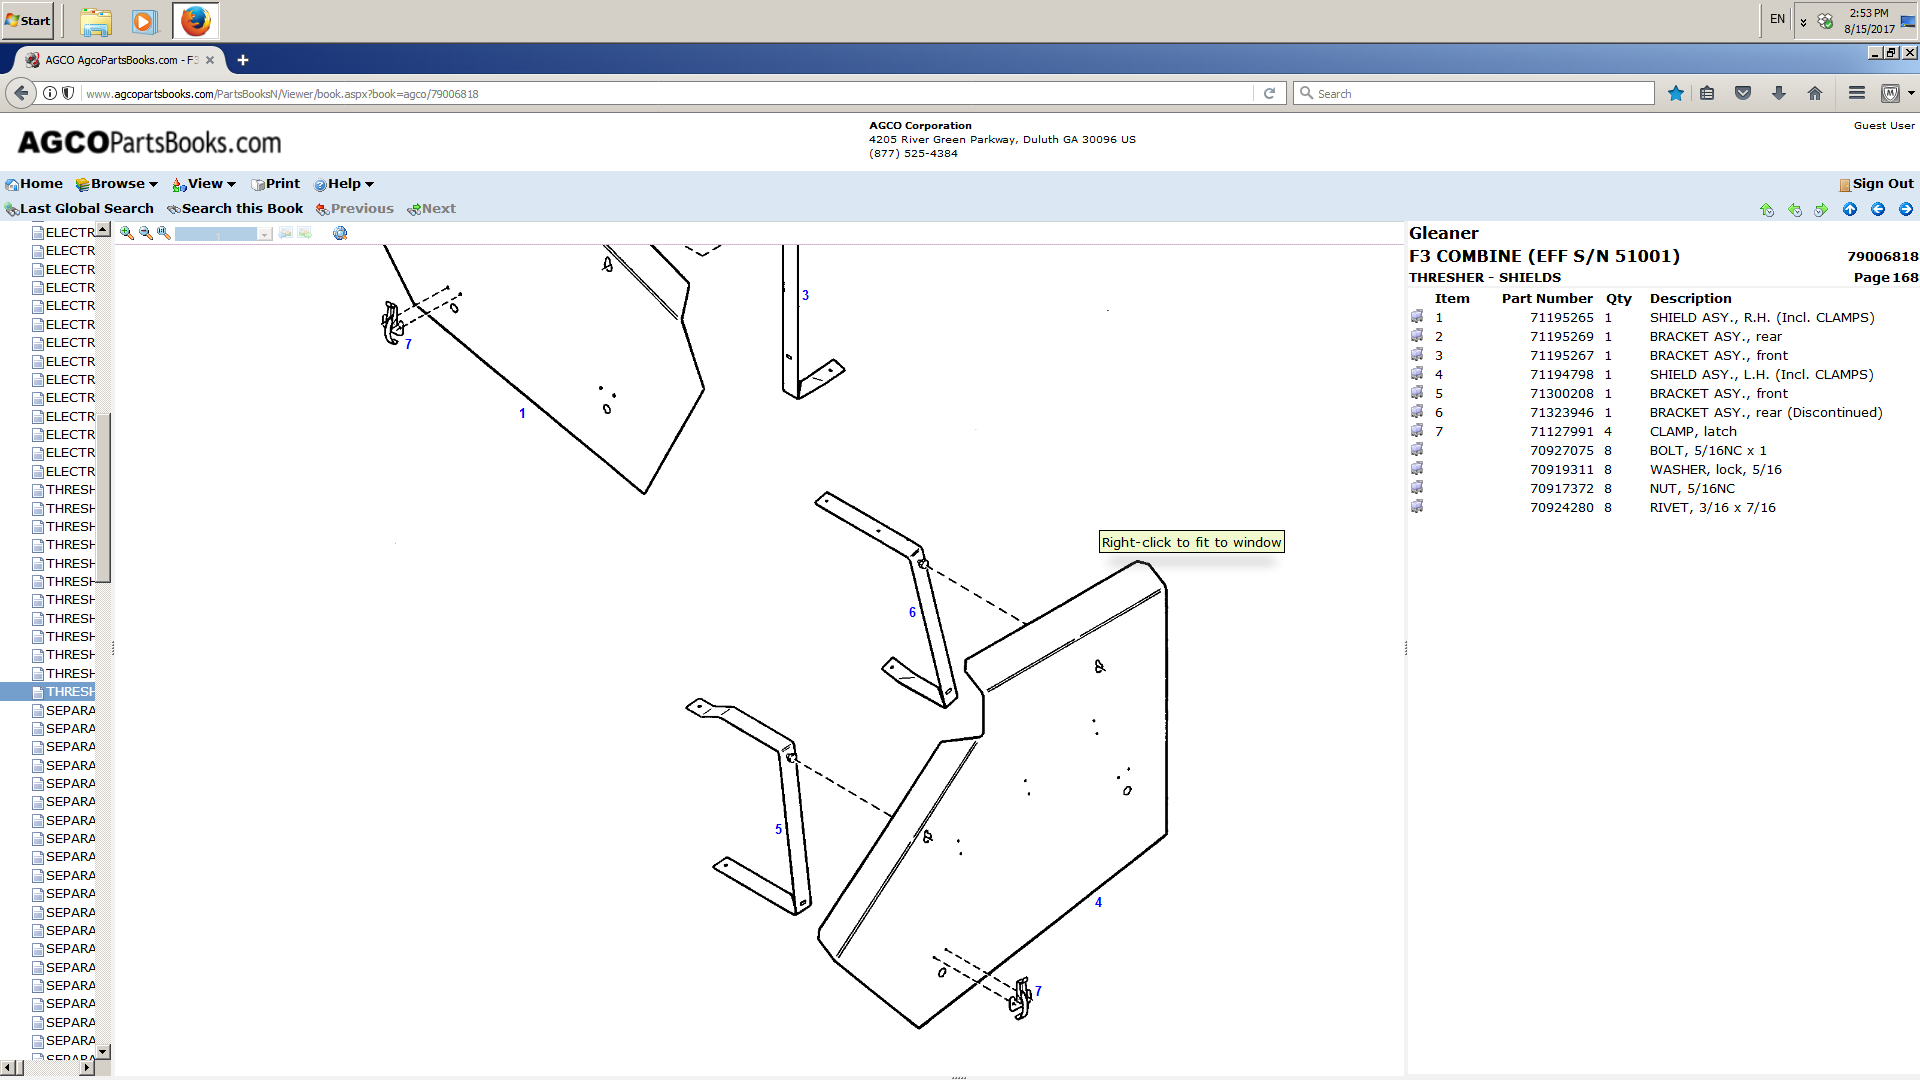The image size is (1920, 1080).
Task: Open Windows Explorer from taskbar
Action: click(96, 21)
